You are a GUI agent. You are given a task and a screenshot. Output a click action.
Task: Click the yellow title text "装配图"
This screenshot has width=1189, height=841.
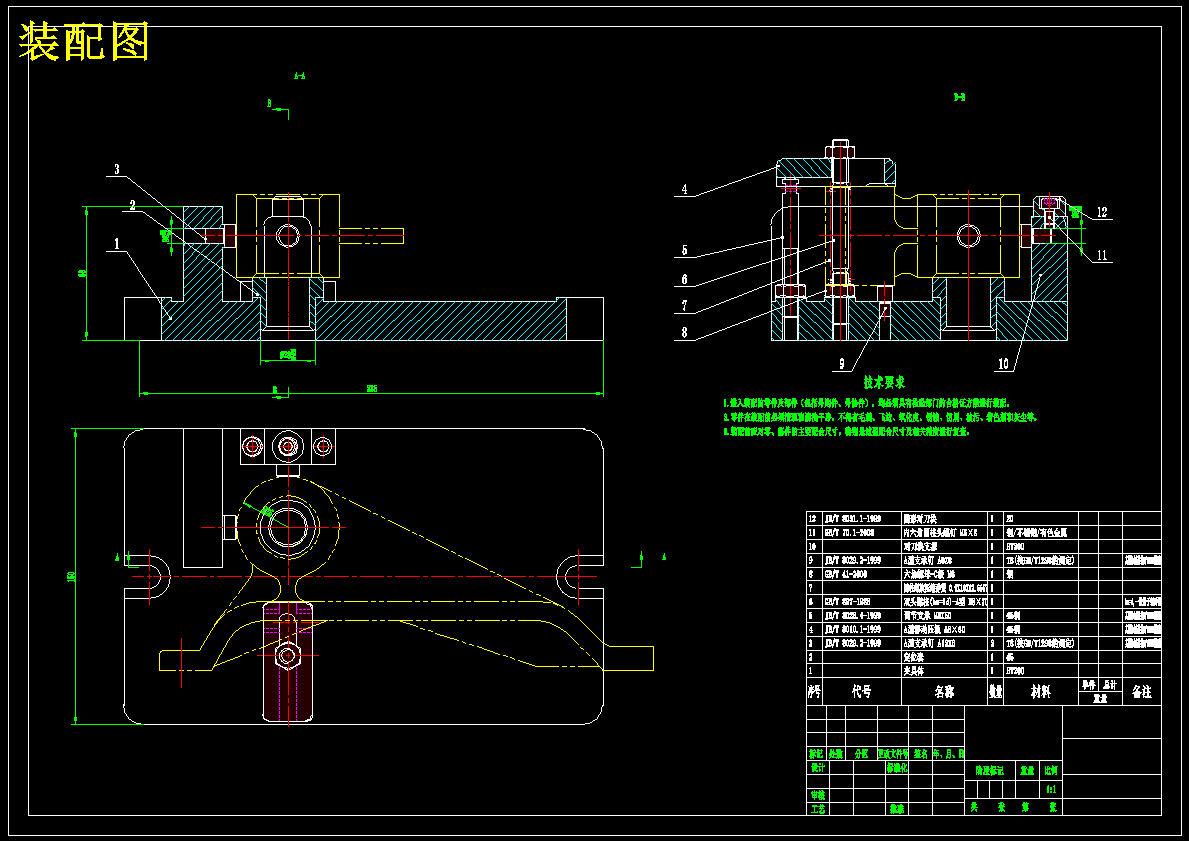83,41
